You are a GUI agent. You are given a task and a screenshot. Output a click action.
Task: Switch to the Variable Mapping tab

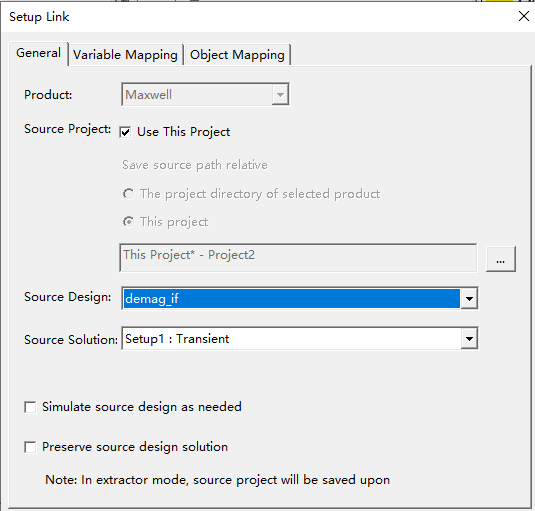pos(125,55)
